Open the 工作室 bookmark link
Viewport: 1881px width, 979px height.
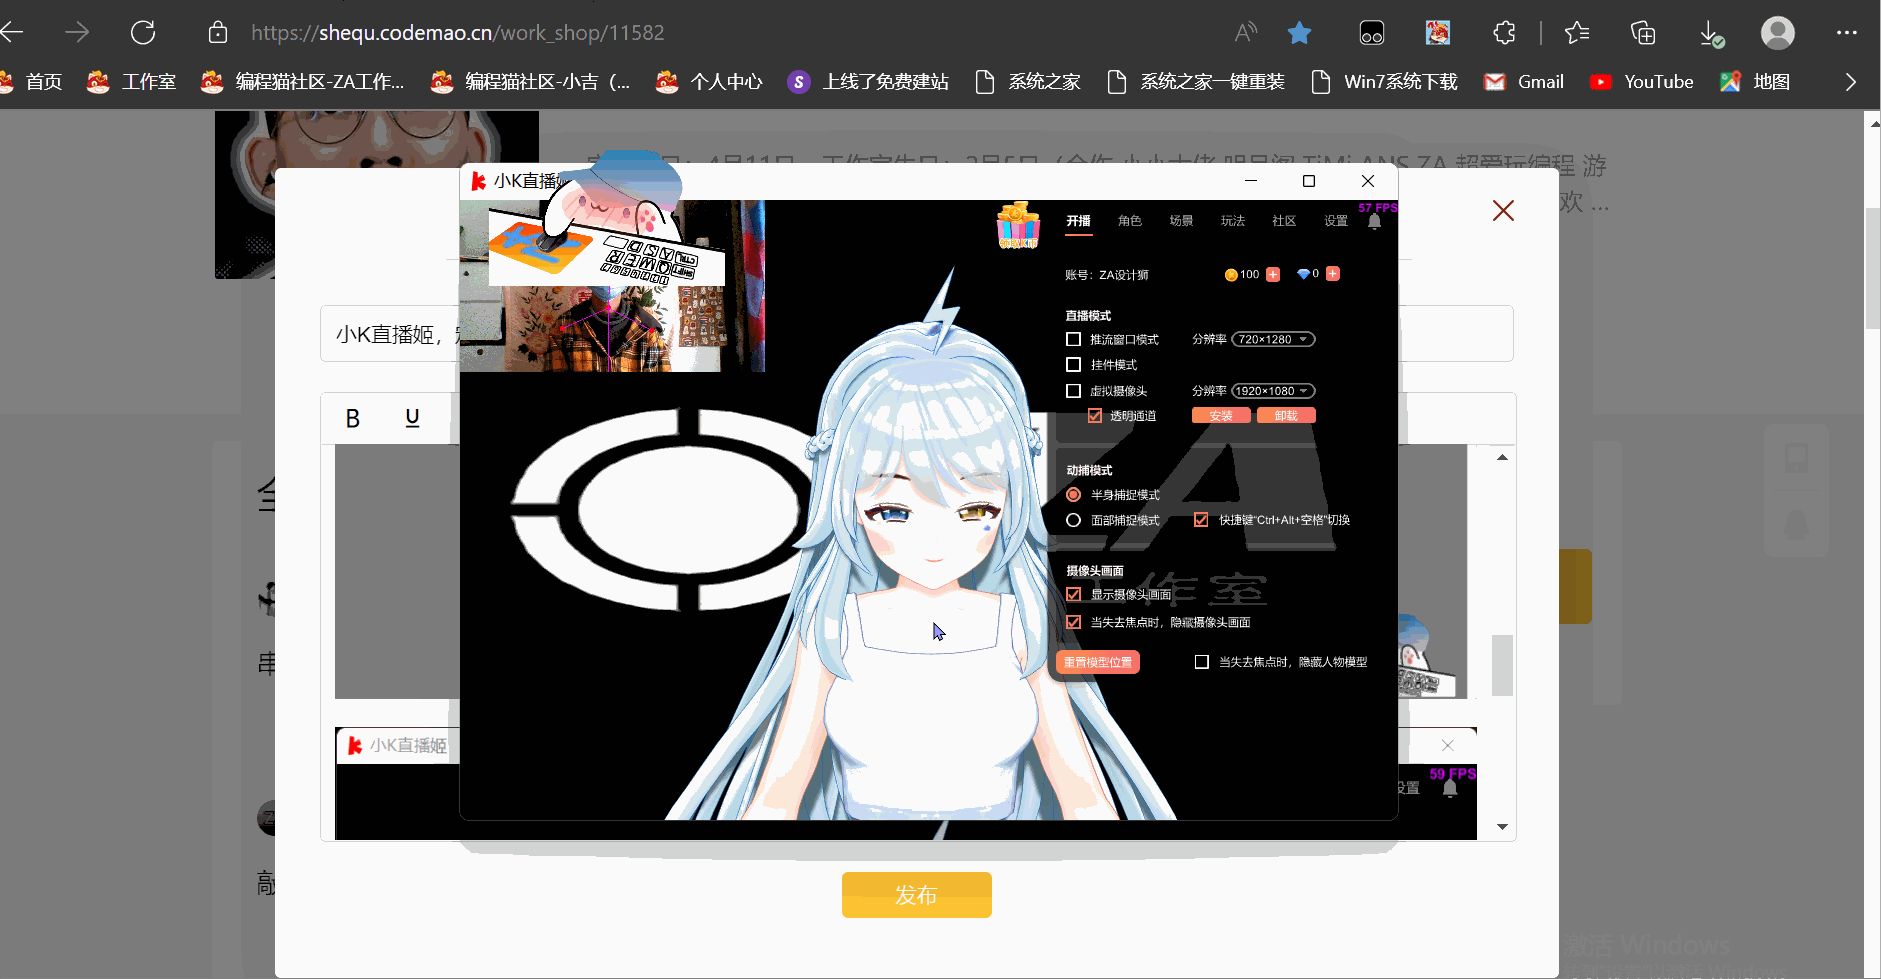131,82
